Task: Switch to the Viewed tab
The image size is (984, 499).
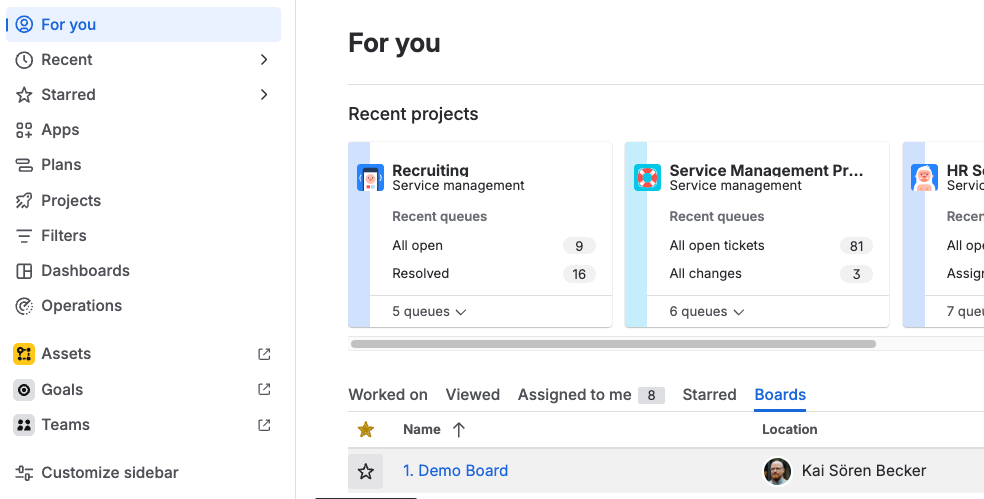Action: point(473,395)
